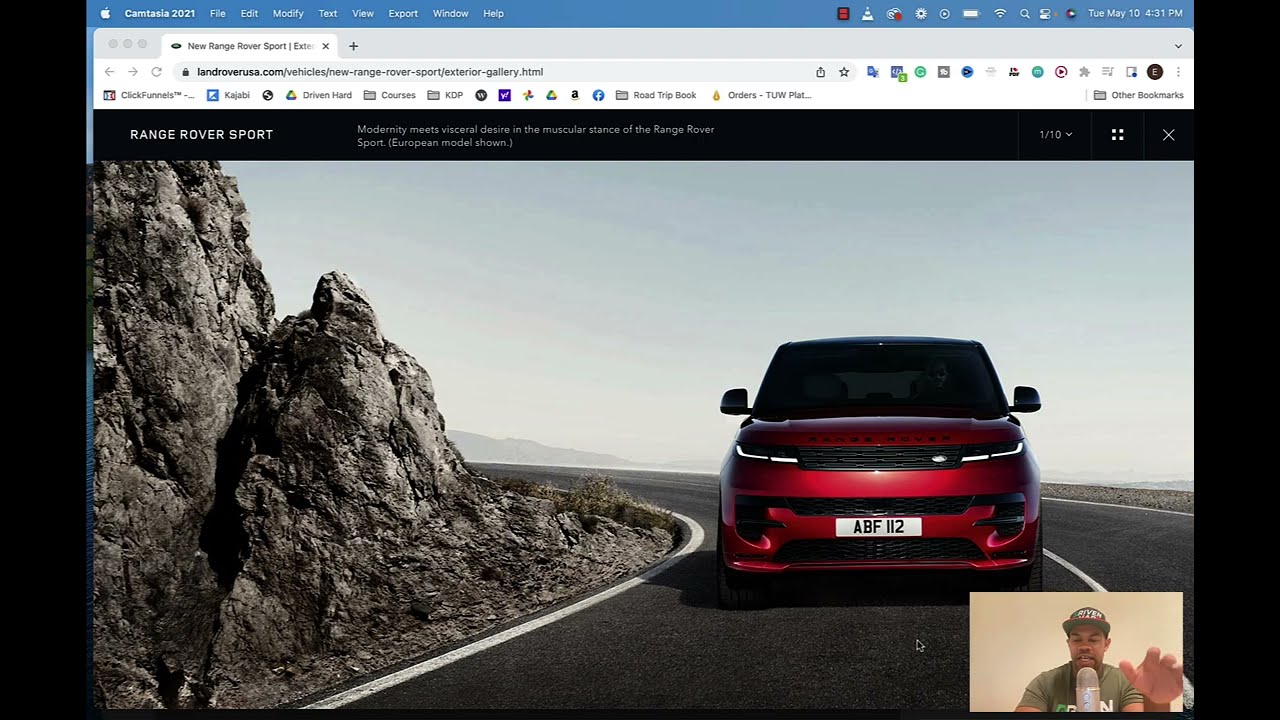Open the Window menu
Viewport: 1280px width, 720px height.
(x=450, y=13)
